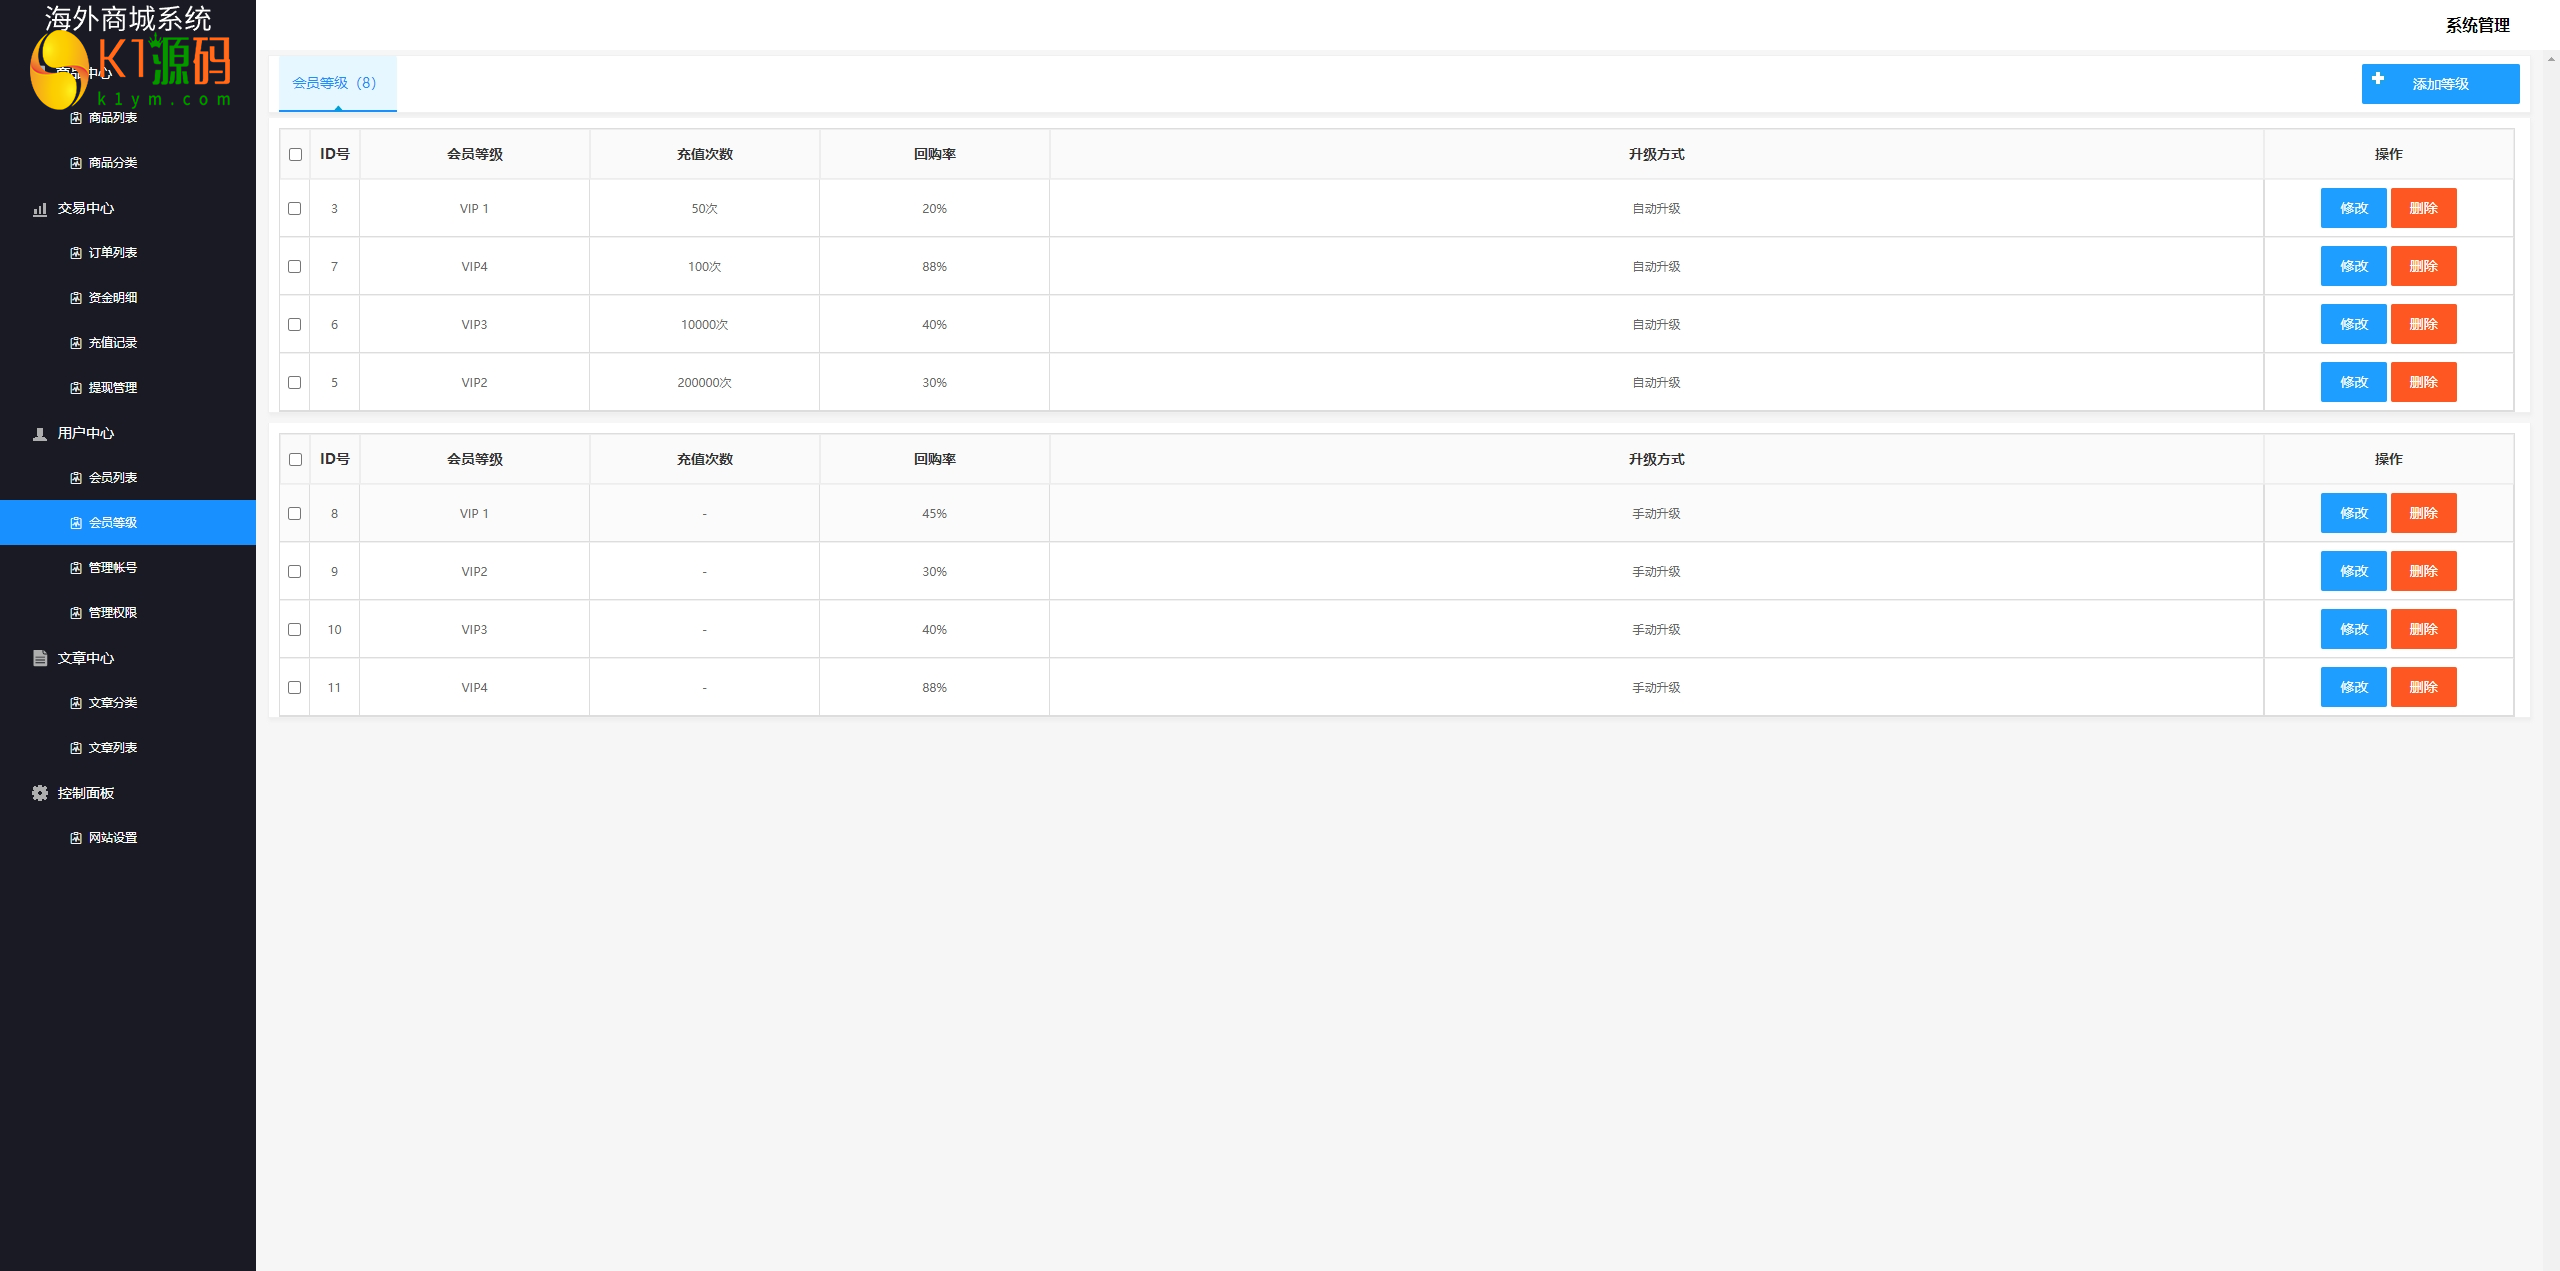Collapse the 用户中心 sidebar section
Viewport: 2560px width, 1271px height.
click(86, 434)
